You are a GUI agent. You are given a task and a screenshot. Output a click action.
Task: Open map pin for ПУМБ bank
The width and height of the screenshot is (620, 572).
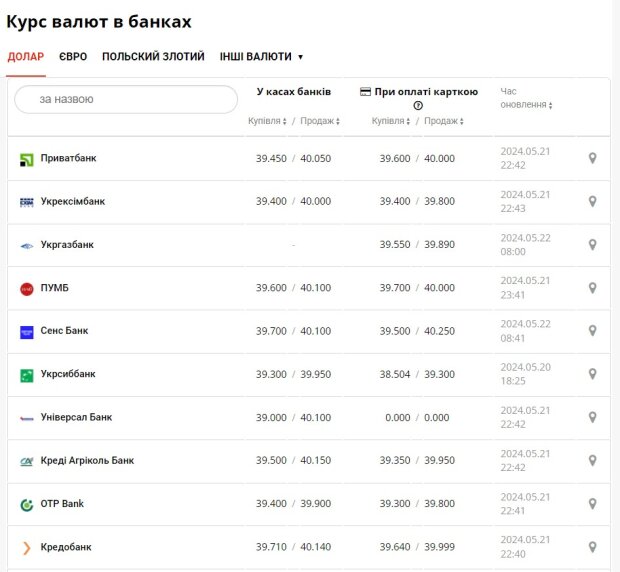592,288
